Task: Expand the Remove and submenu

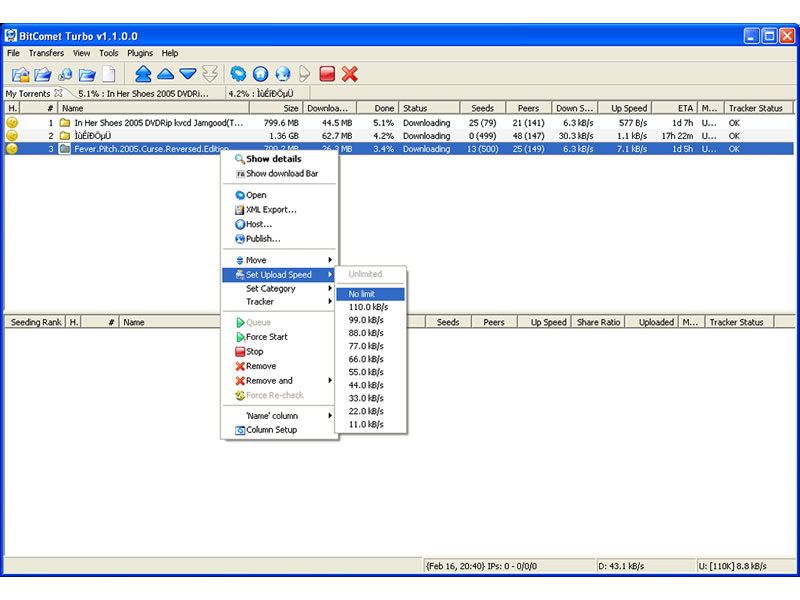Action: [279, 381]
